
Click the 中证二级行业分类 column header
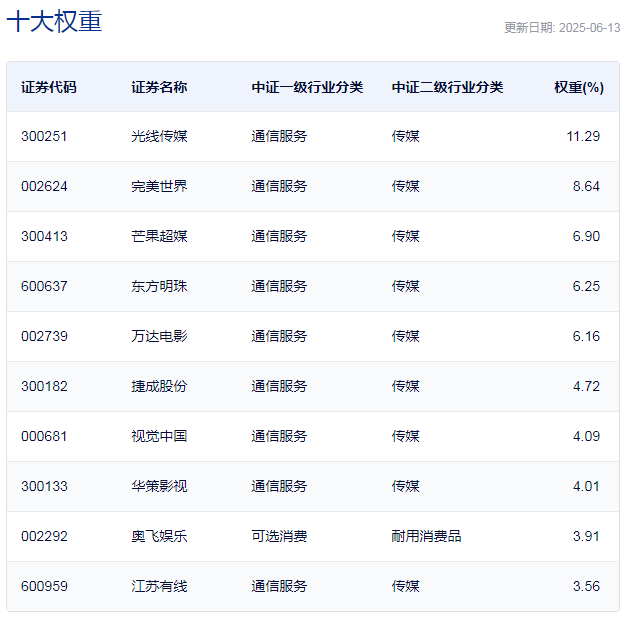coord(447,87)
